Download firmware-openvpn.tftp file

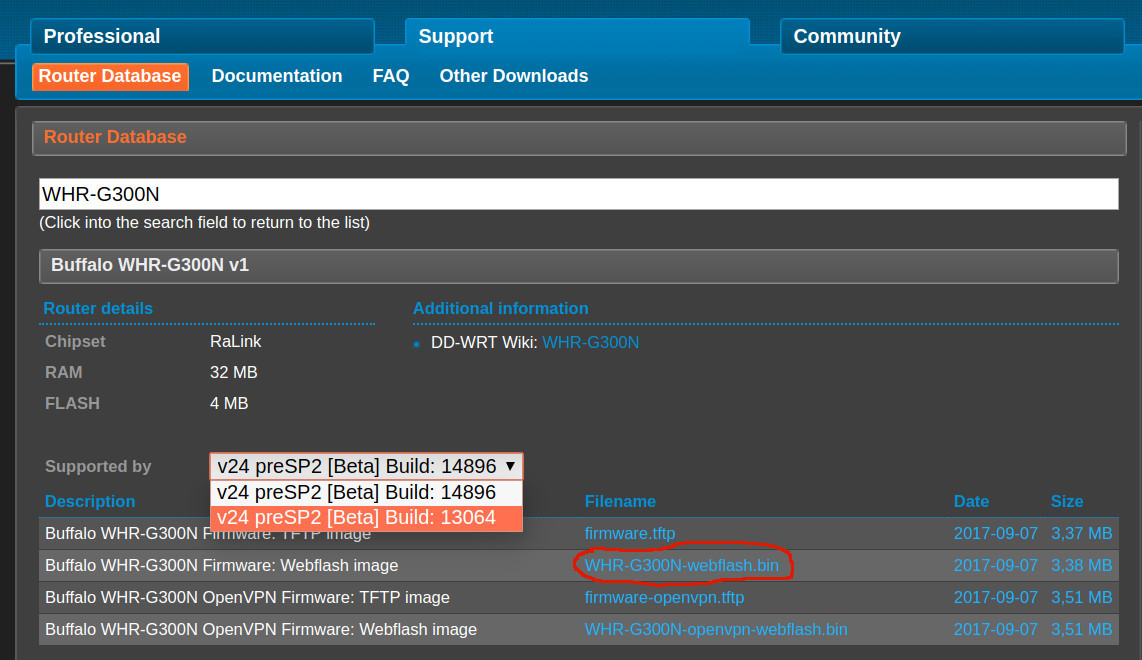click(x=664, y=597)
